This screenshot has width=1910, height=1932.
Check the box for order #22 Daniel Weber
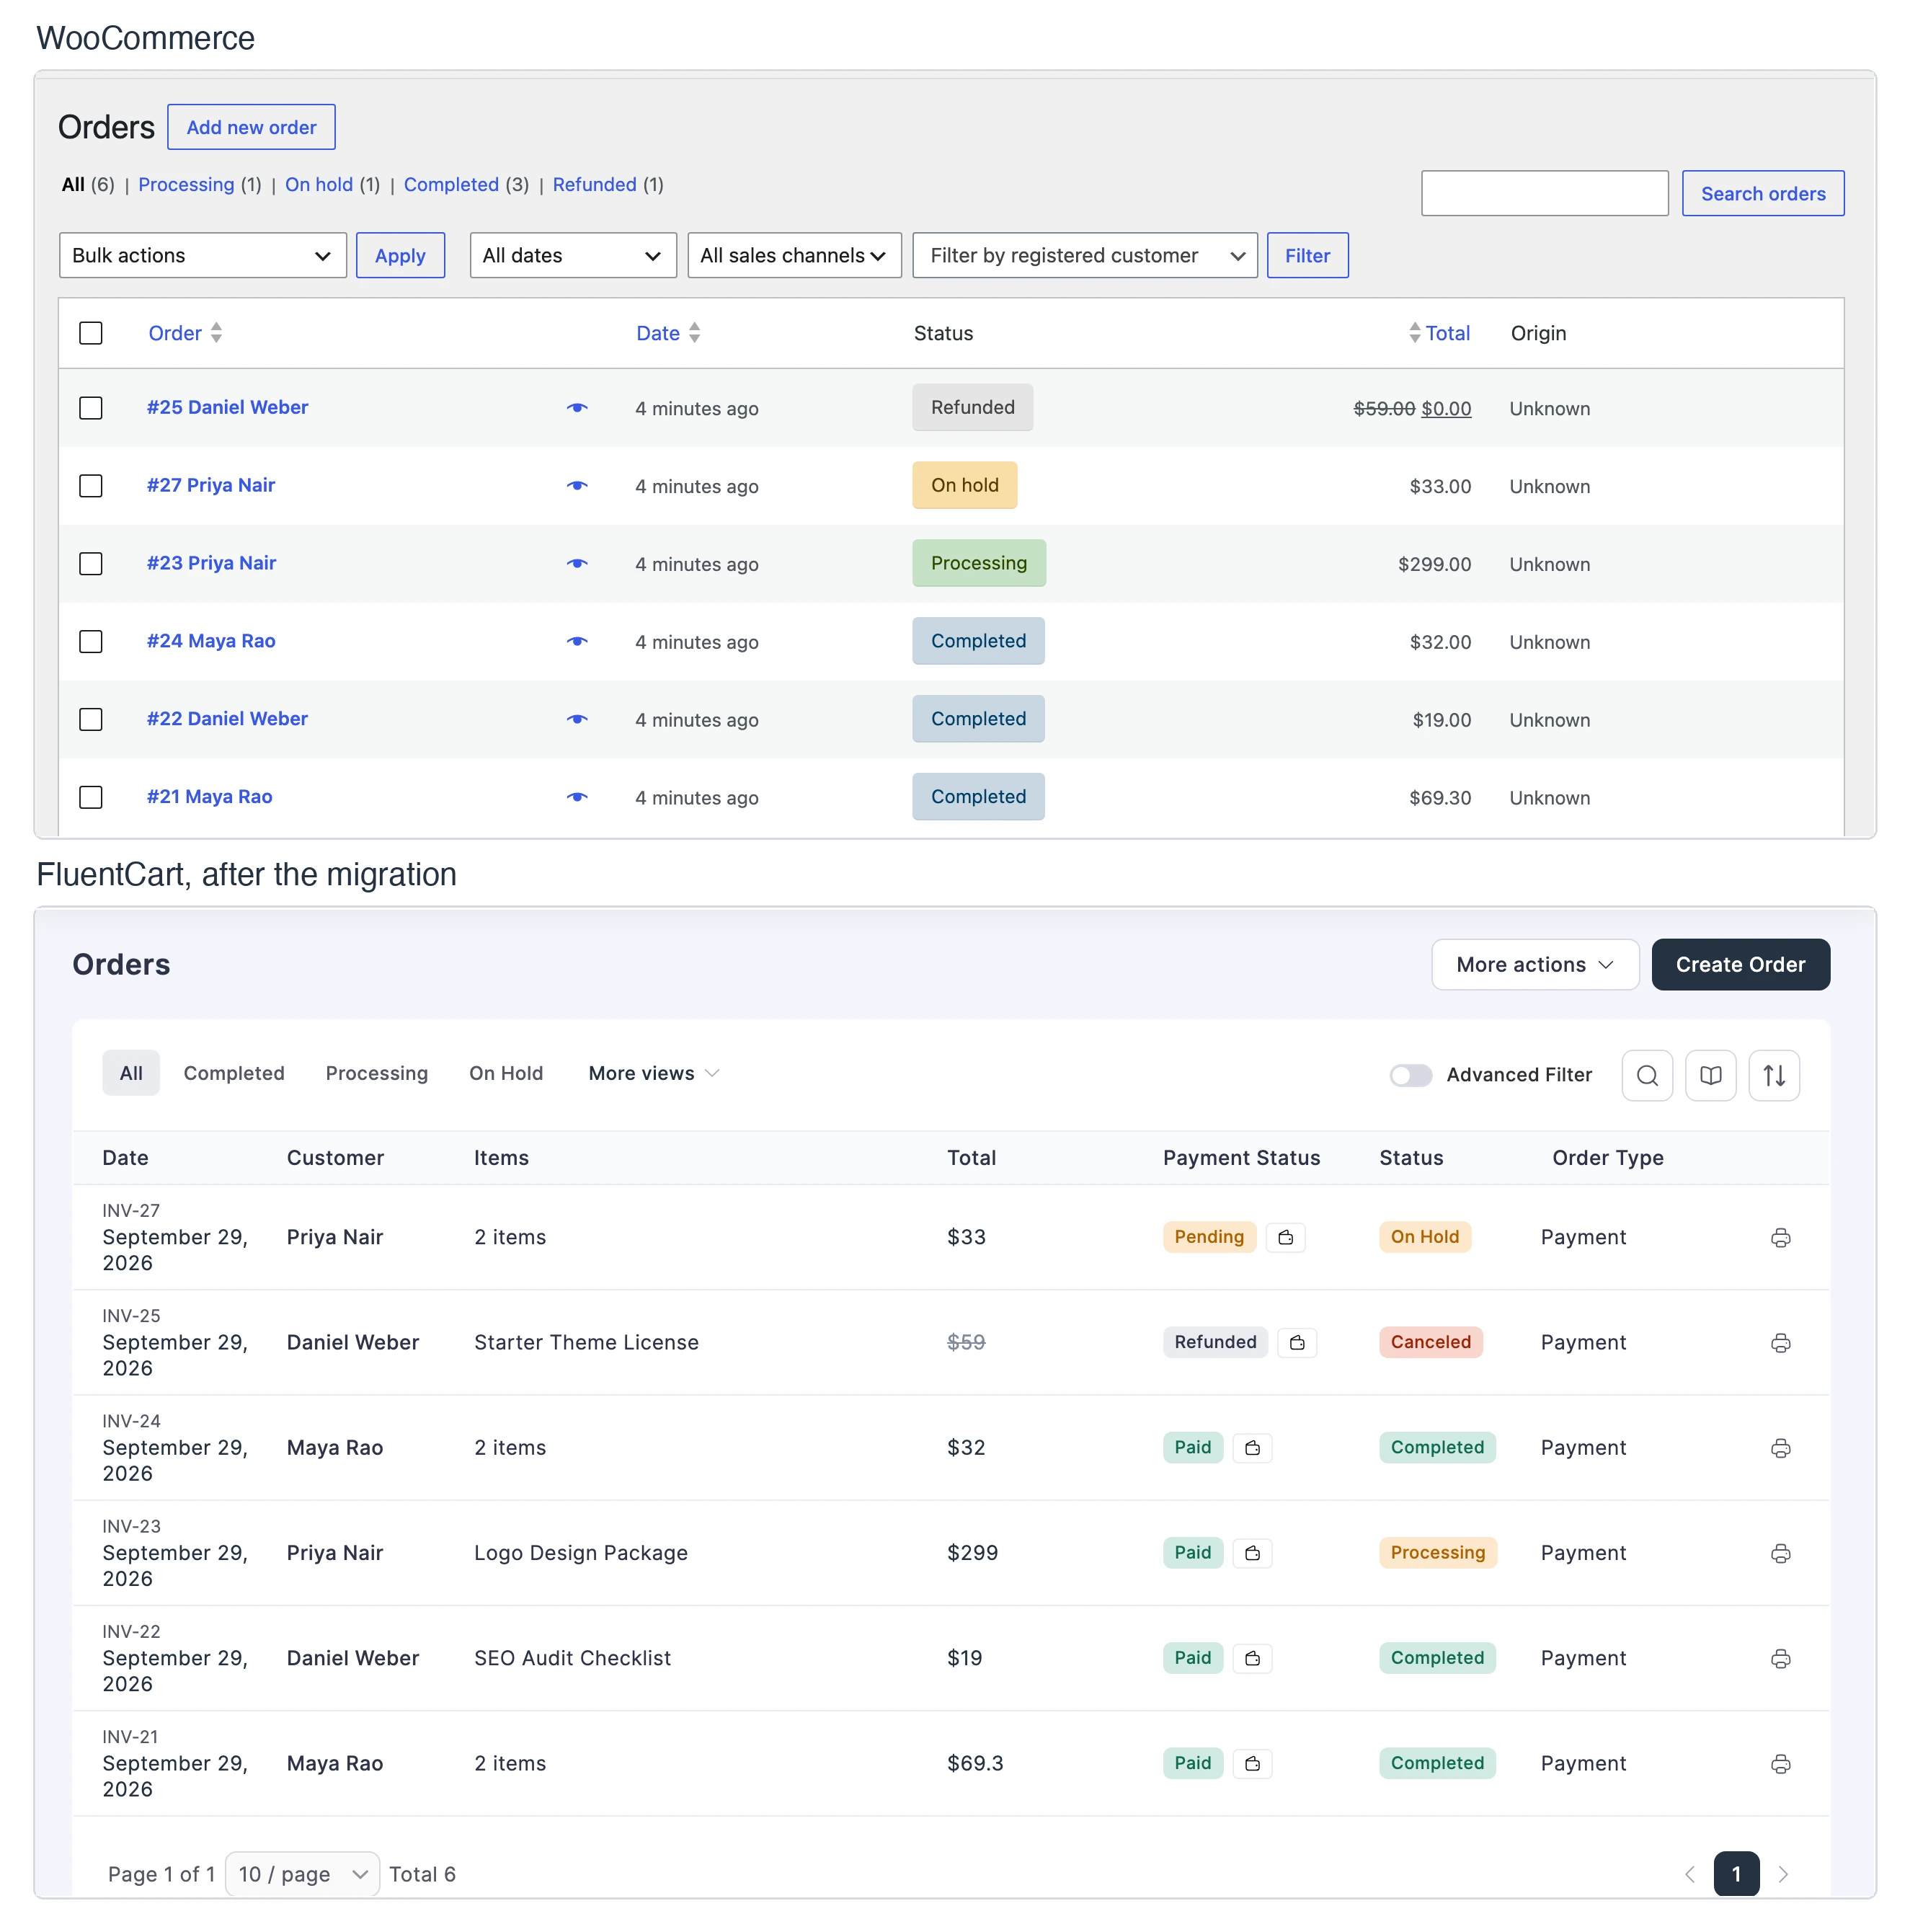coord(91,720)
